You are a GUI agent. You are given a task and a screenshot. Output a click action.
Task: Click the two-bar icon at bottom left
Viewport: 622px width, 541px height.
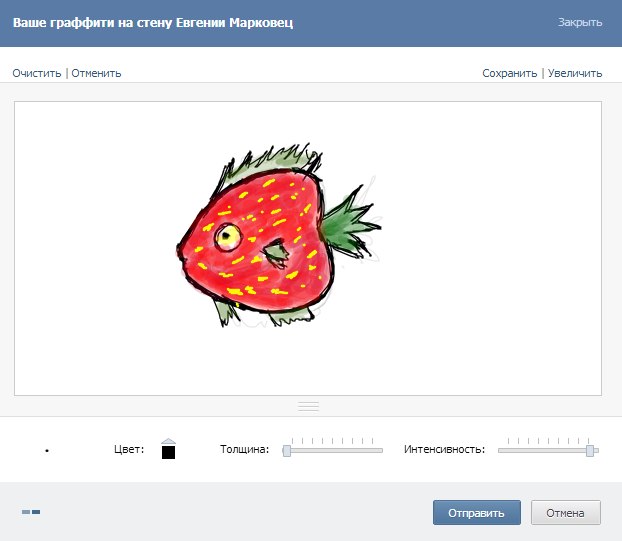pyautogui.click(x=31, y=512)
